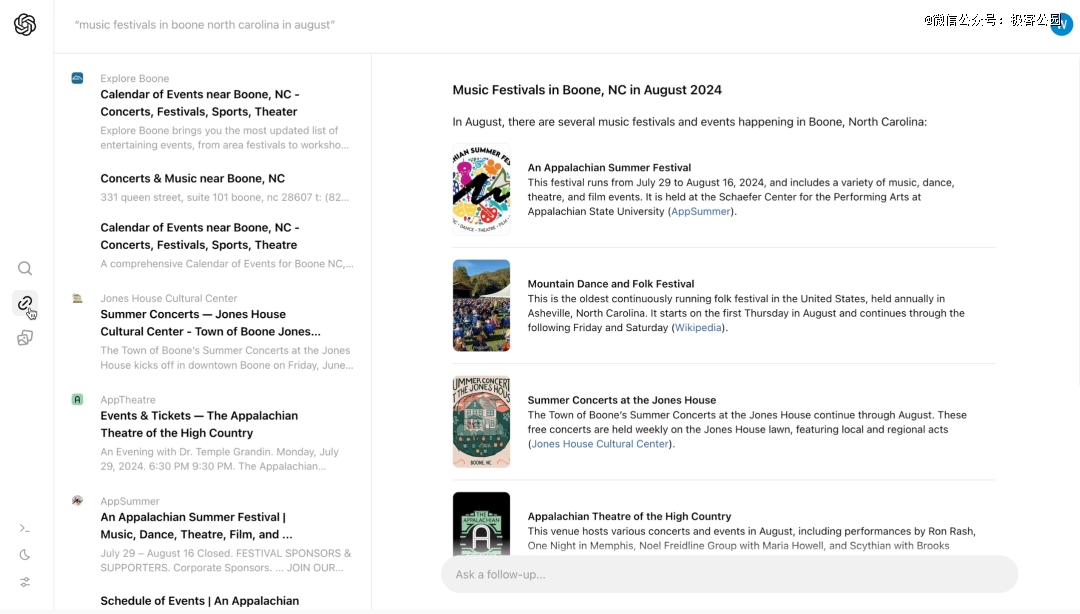Click the search query field at the top
The width and height of the screenshot is (1080, 614).
pyautogui.click(x=205, y=25)
